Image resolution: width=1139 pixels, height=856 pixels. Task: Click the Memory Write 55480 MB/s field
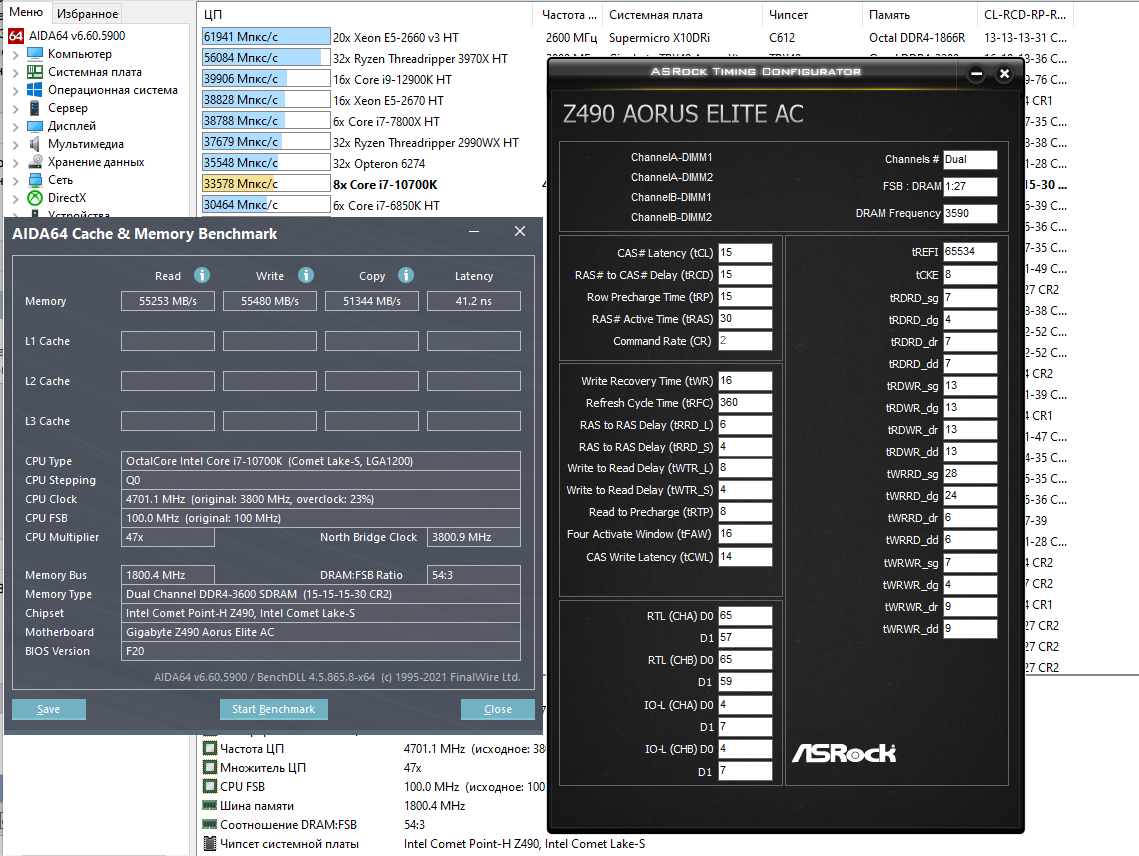(x=269, y=301)
